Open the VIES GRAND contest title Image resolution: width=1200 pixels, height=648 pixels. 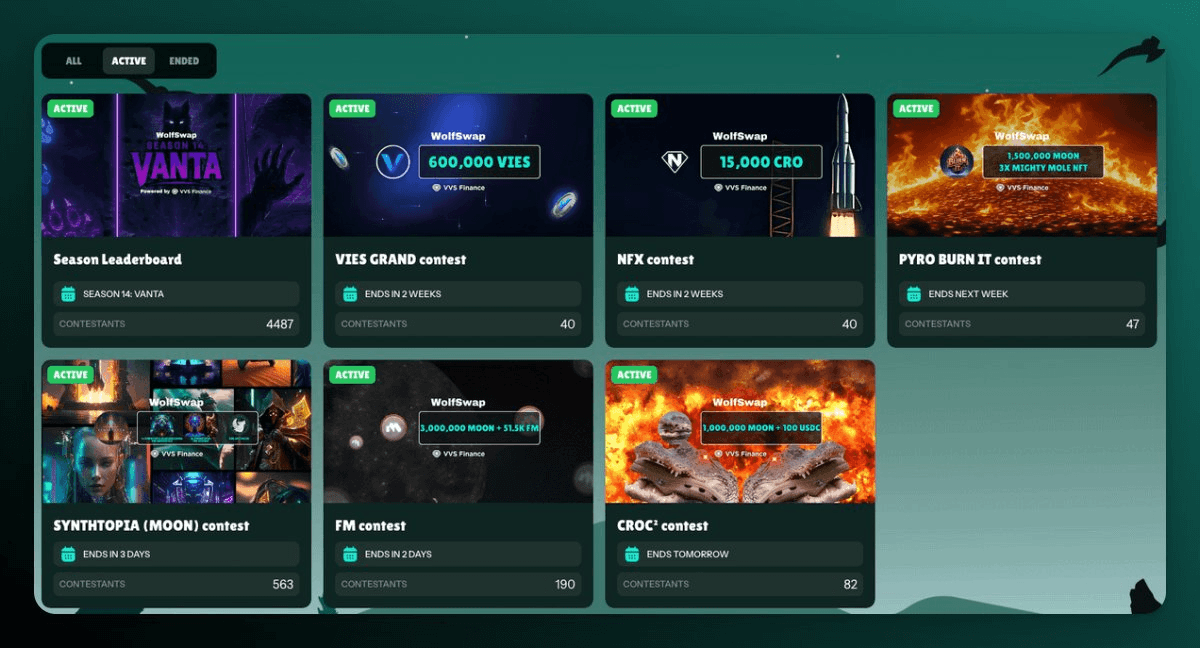click(401, 259)
